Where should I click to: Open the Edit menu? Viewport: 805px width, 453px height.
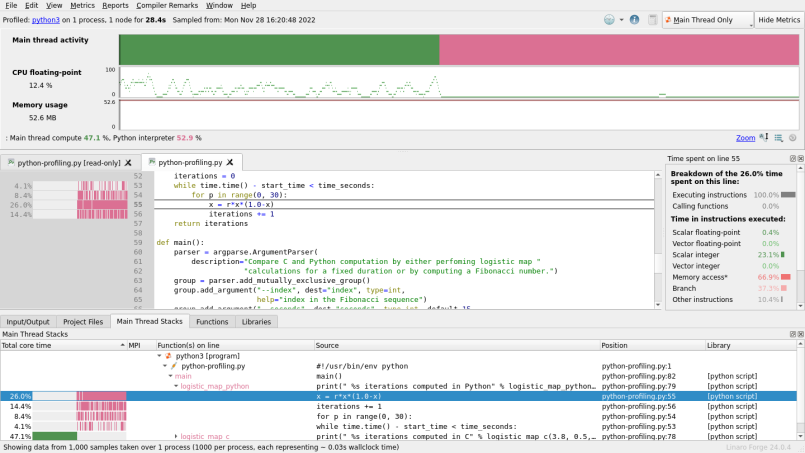pos(31,5)
